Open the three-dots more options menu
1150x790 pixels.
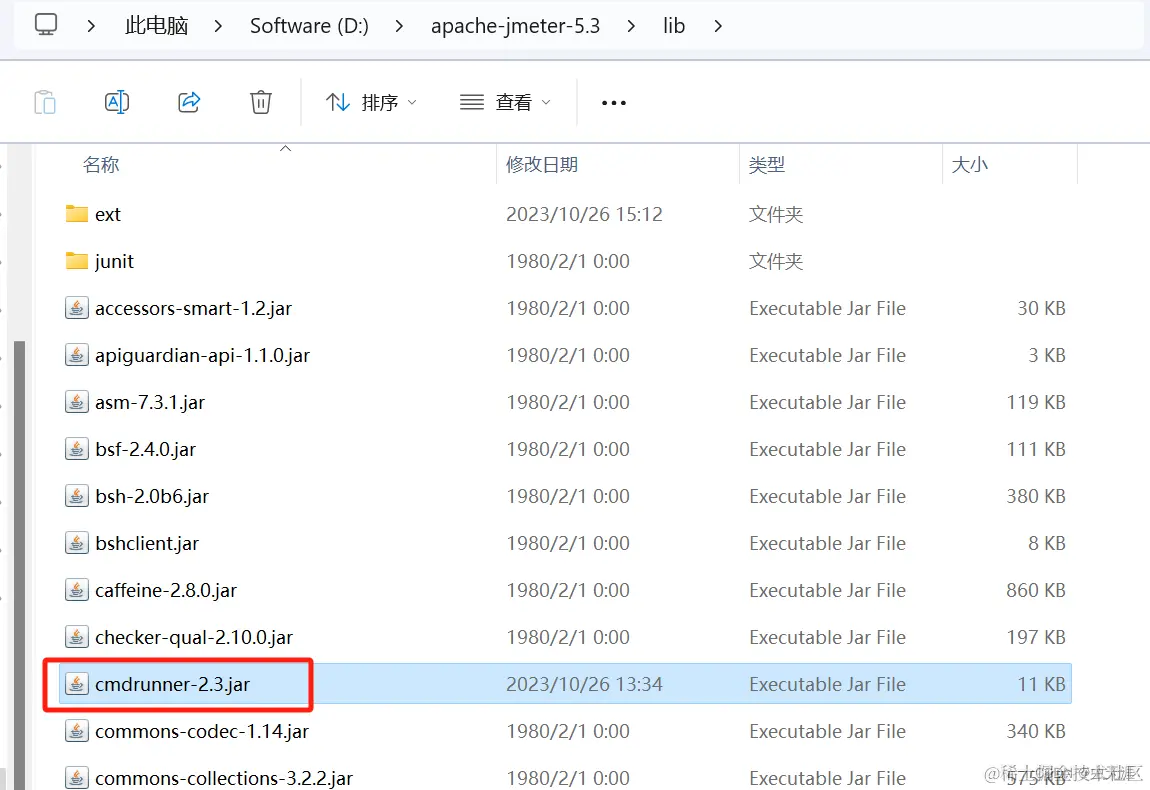(614, 103)
